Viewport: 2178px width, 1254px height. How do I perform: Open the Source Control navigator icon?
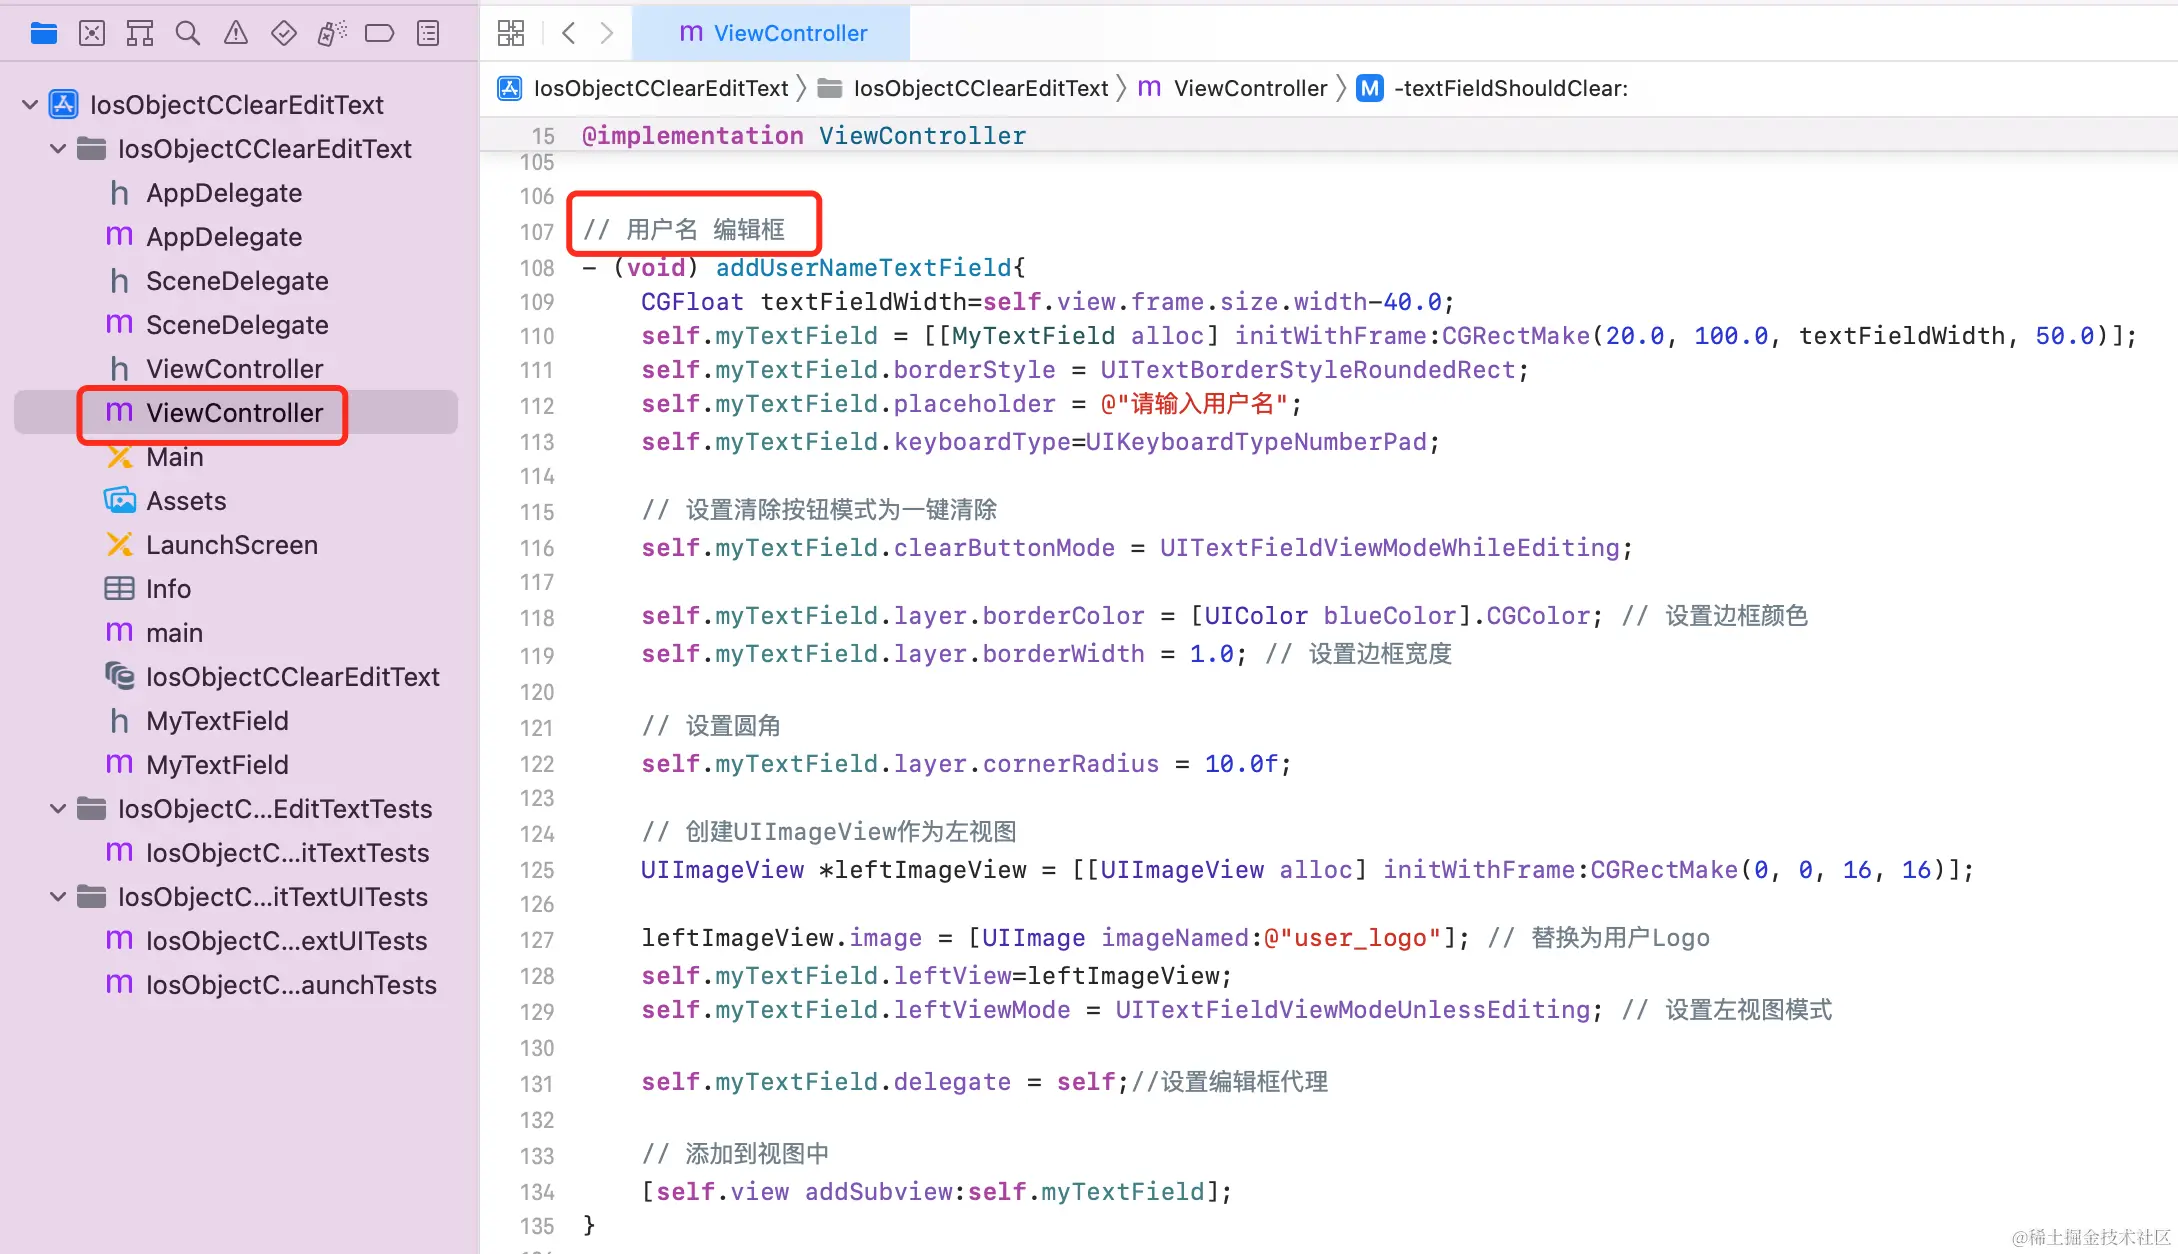click(92, 33)
